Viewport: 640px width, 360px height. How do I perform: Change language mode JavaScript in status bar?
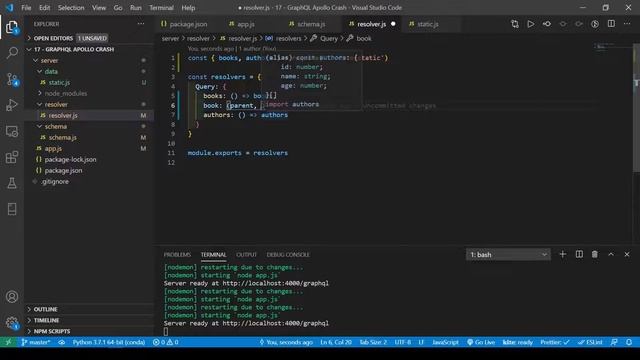(445, 342)
